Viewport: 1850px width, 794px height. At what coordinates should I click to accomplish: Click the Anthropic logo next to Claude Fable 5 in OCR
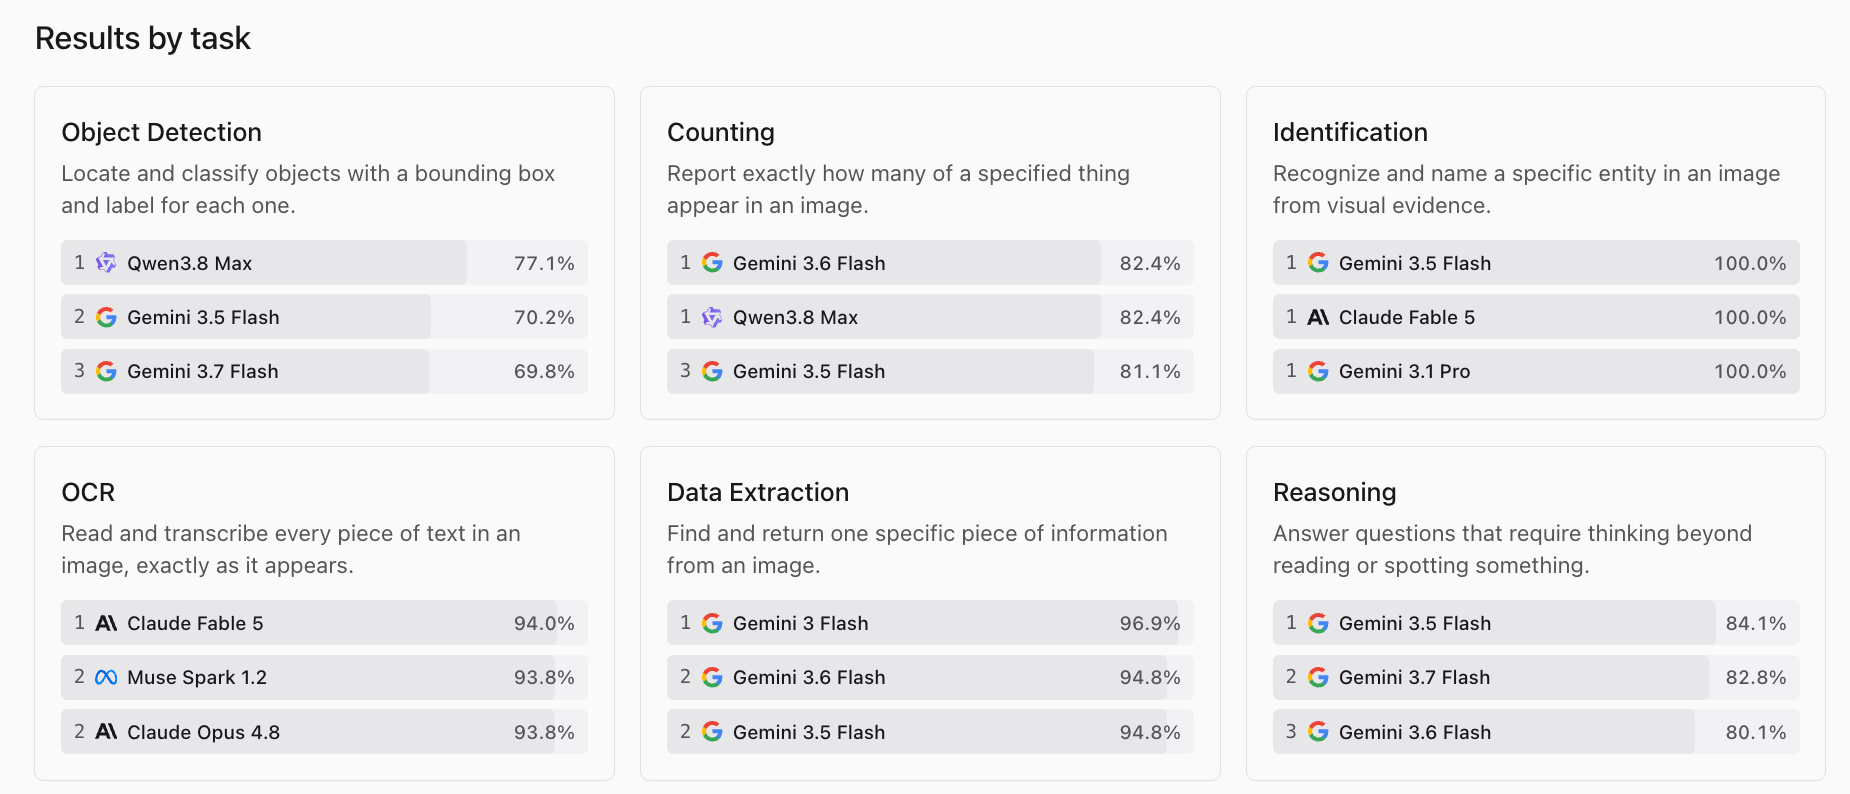(106, 623)
